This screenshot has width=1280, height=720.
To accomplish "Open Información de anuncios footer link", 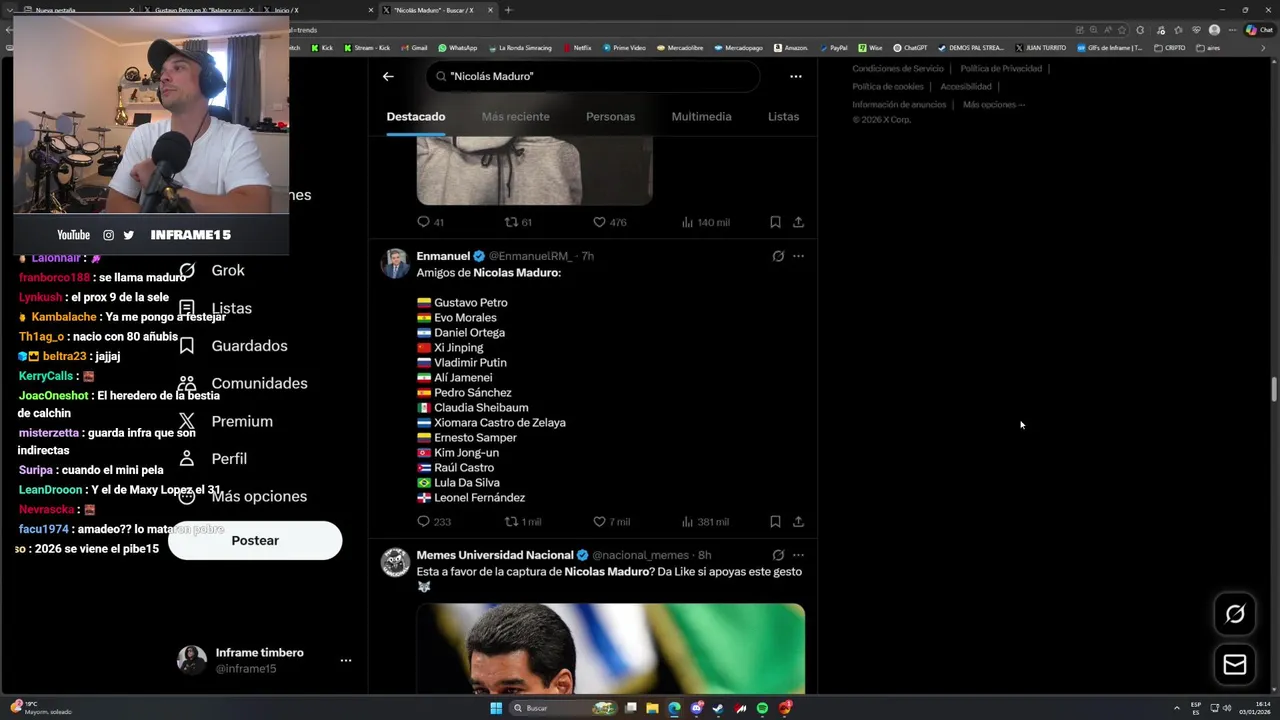I will click(x=899, y=105).
